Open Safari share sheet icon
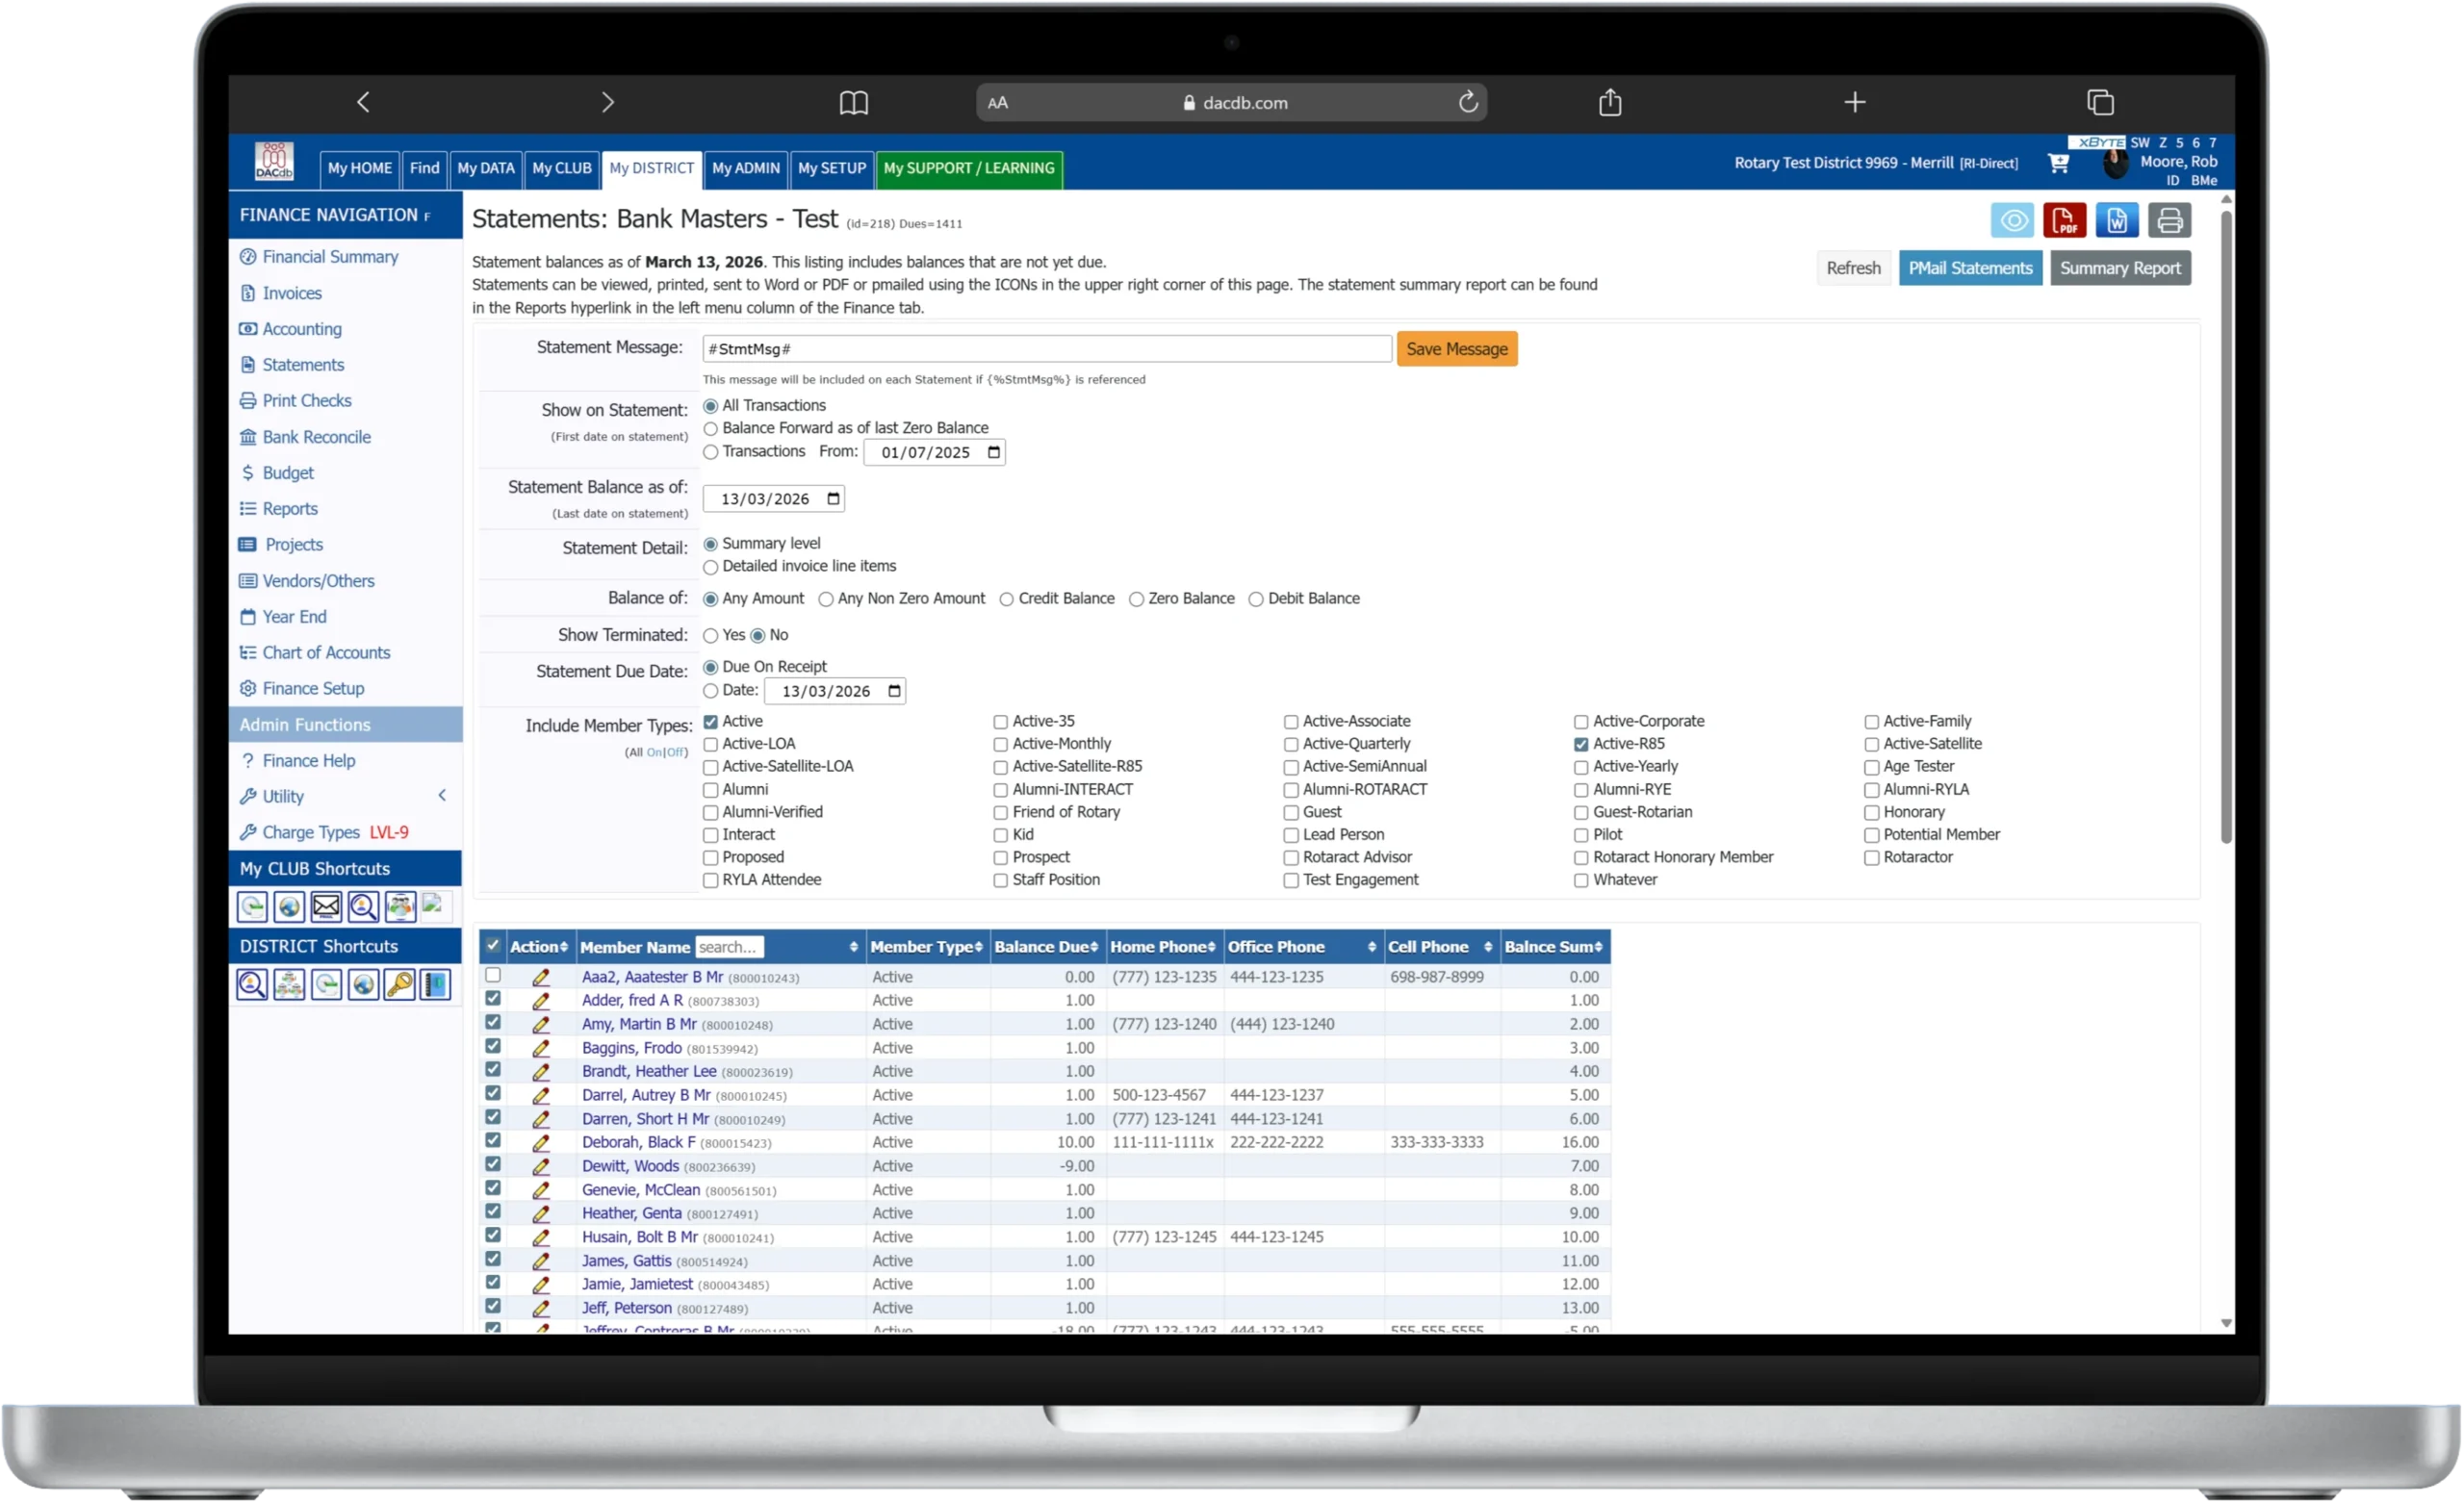This screenshot has height=1504, width=2464. [x=1610, y=102]
